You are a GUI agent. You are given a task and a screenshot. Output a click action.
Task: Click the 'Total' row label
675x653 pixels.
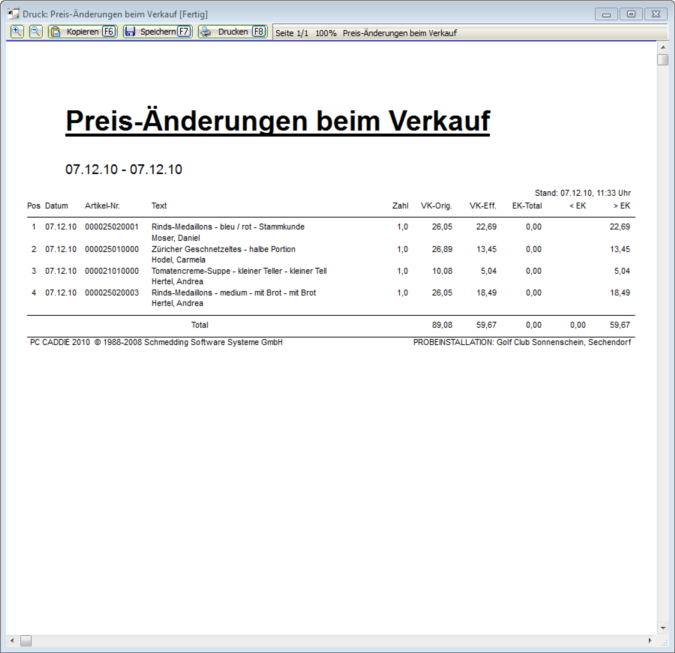point(200,325)
